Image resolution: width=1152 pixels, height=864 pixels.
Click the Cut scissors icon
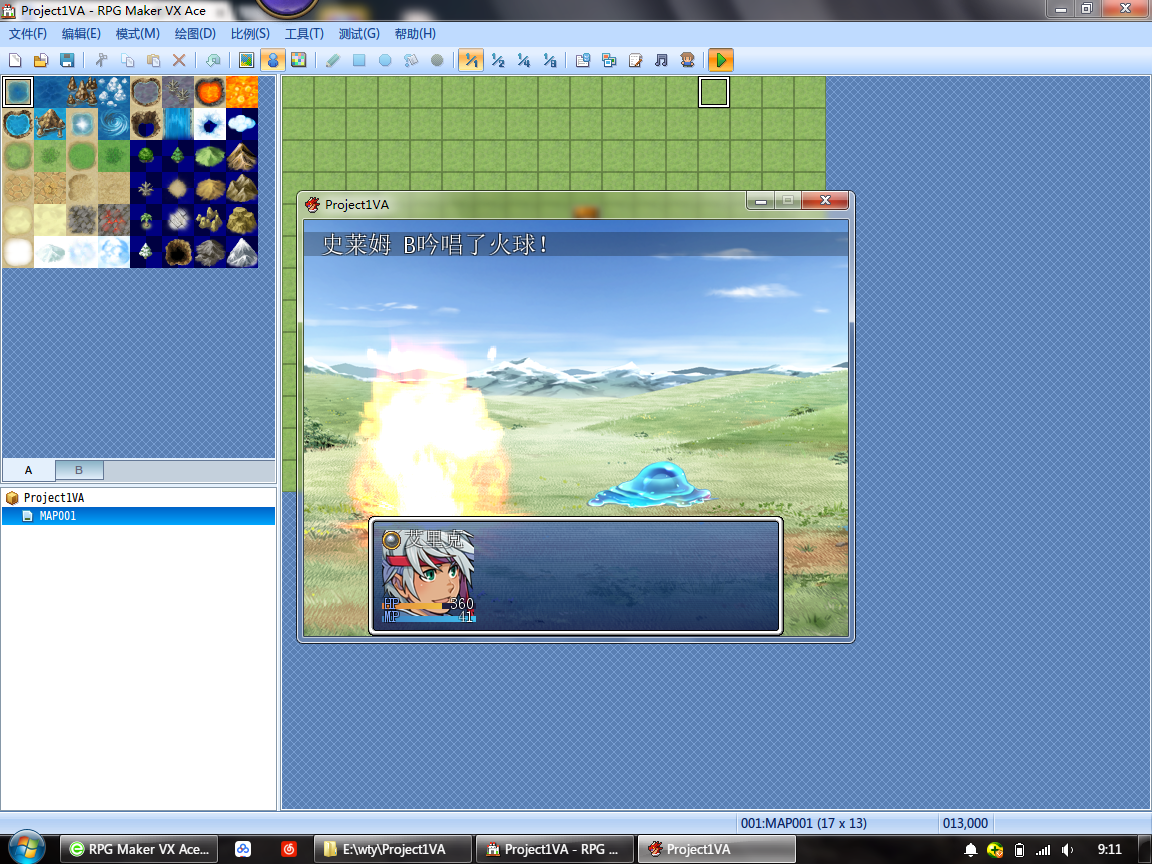click(101, 60)
